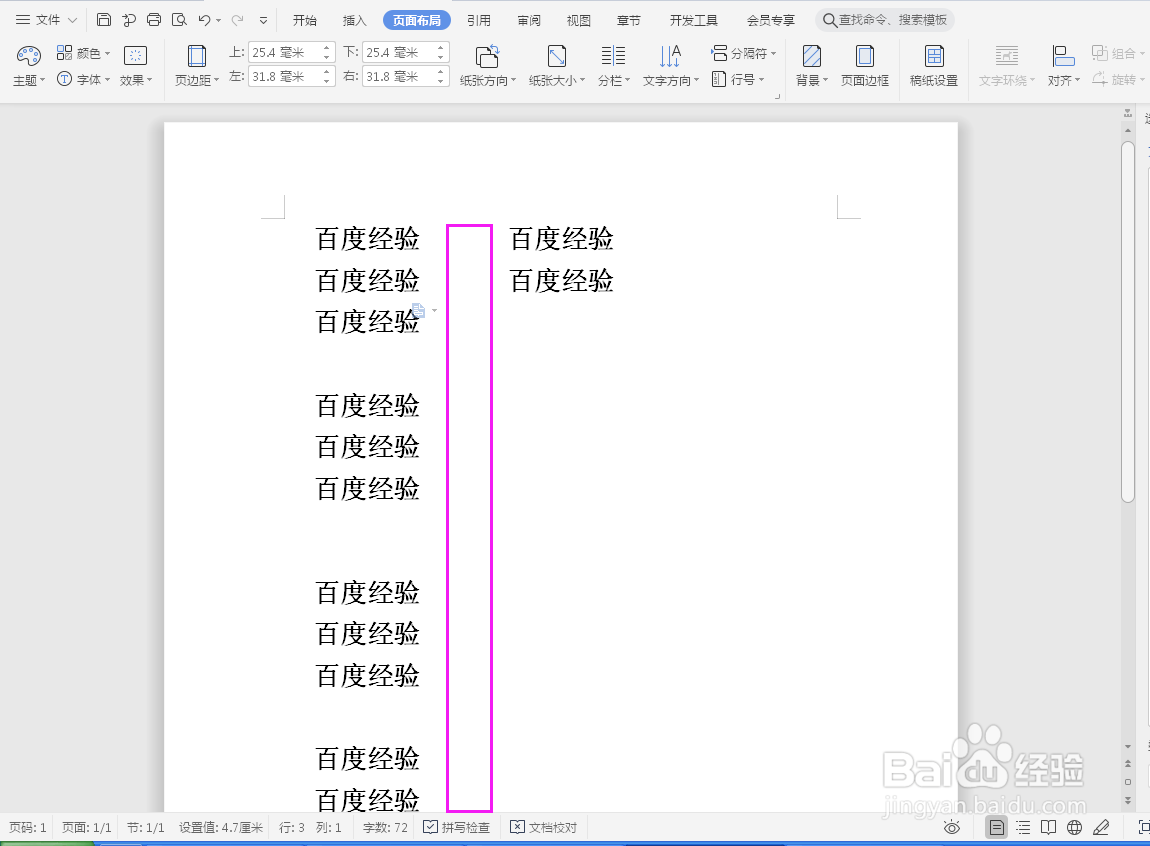This screenshot has width=1150, height=846.
Task: Open 纸张大小 paper size options
Action: tap(557, 65)
